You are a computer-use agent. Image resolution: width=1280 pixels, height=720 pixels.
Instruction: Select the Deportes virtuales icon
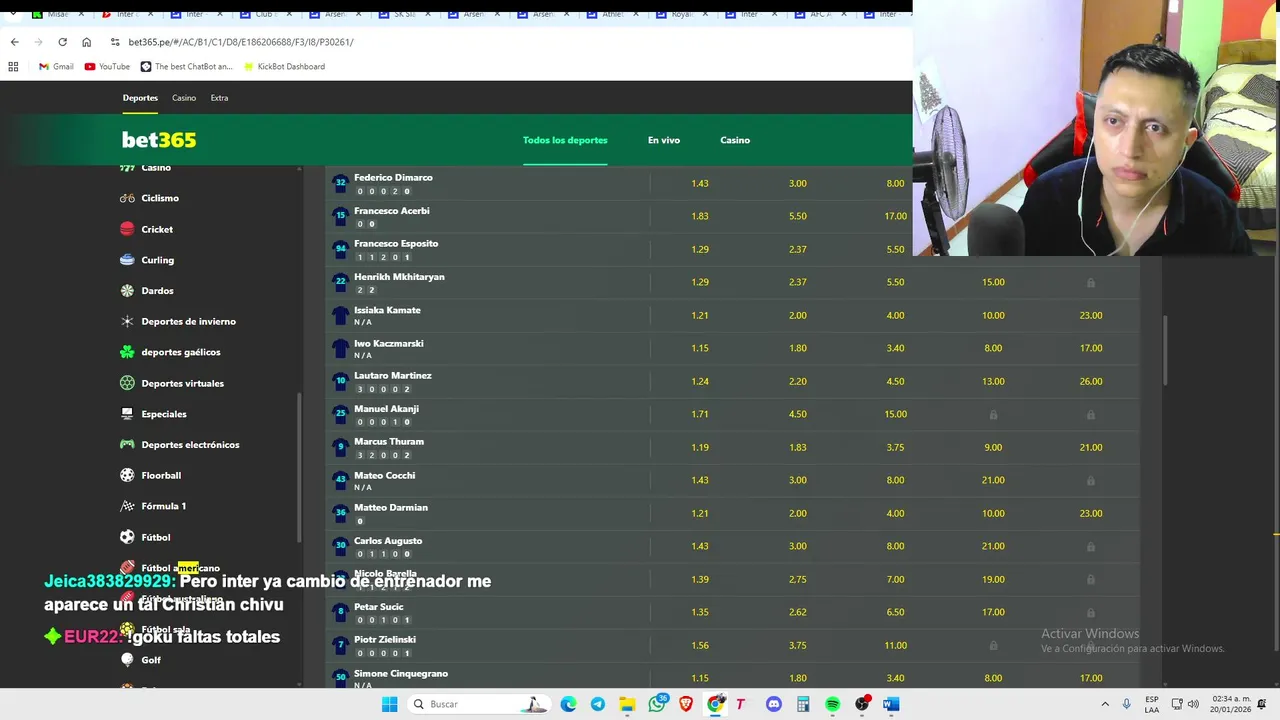click(x=127, y=383)
